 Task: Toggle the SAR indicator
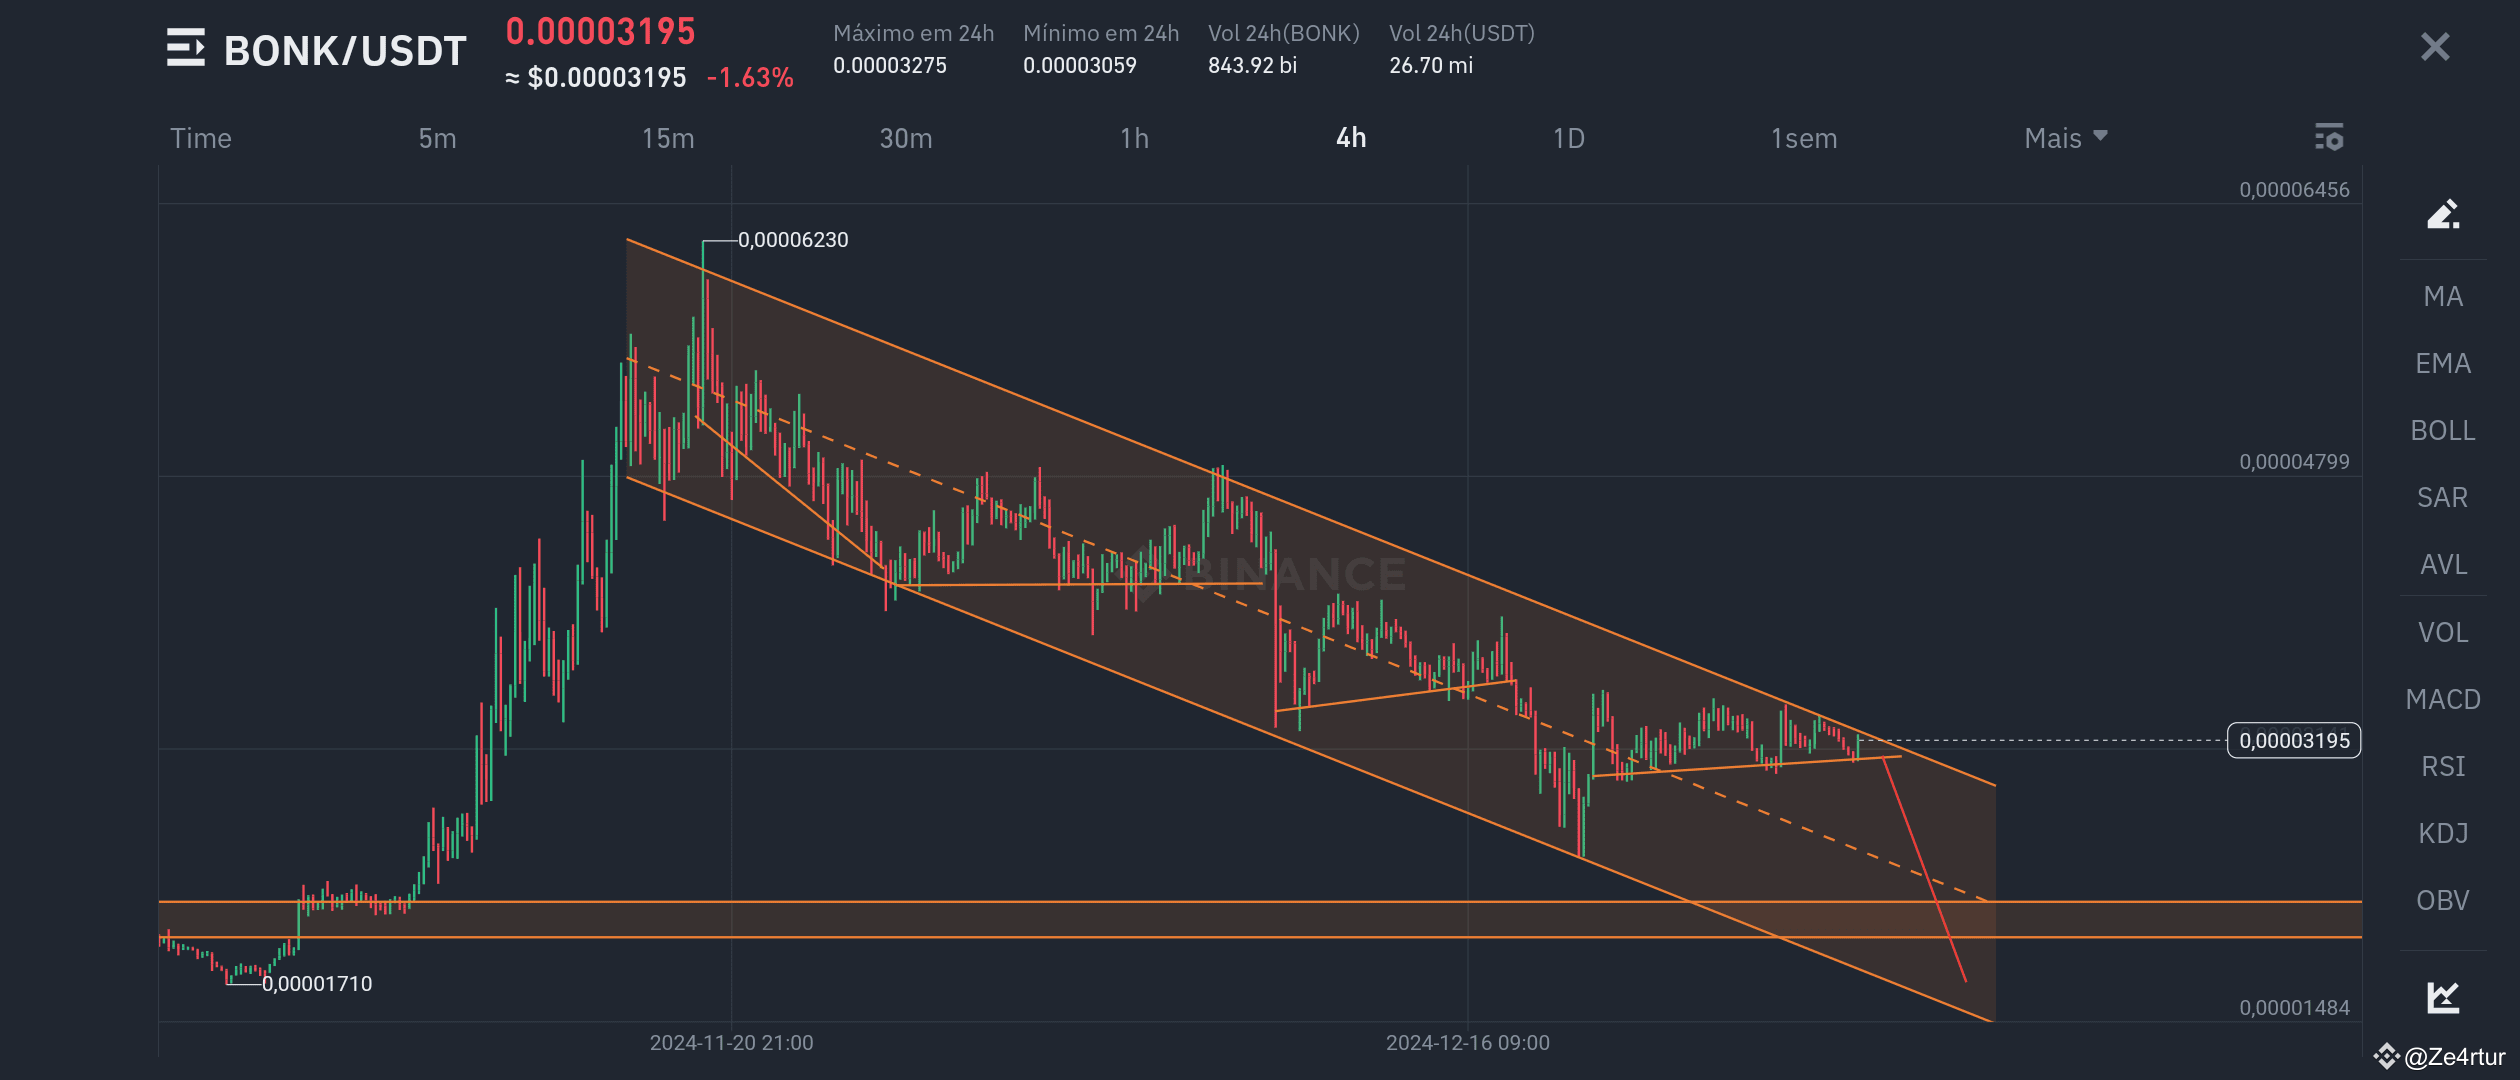pyautogui.click(x=2441, y=497)
